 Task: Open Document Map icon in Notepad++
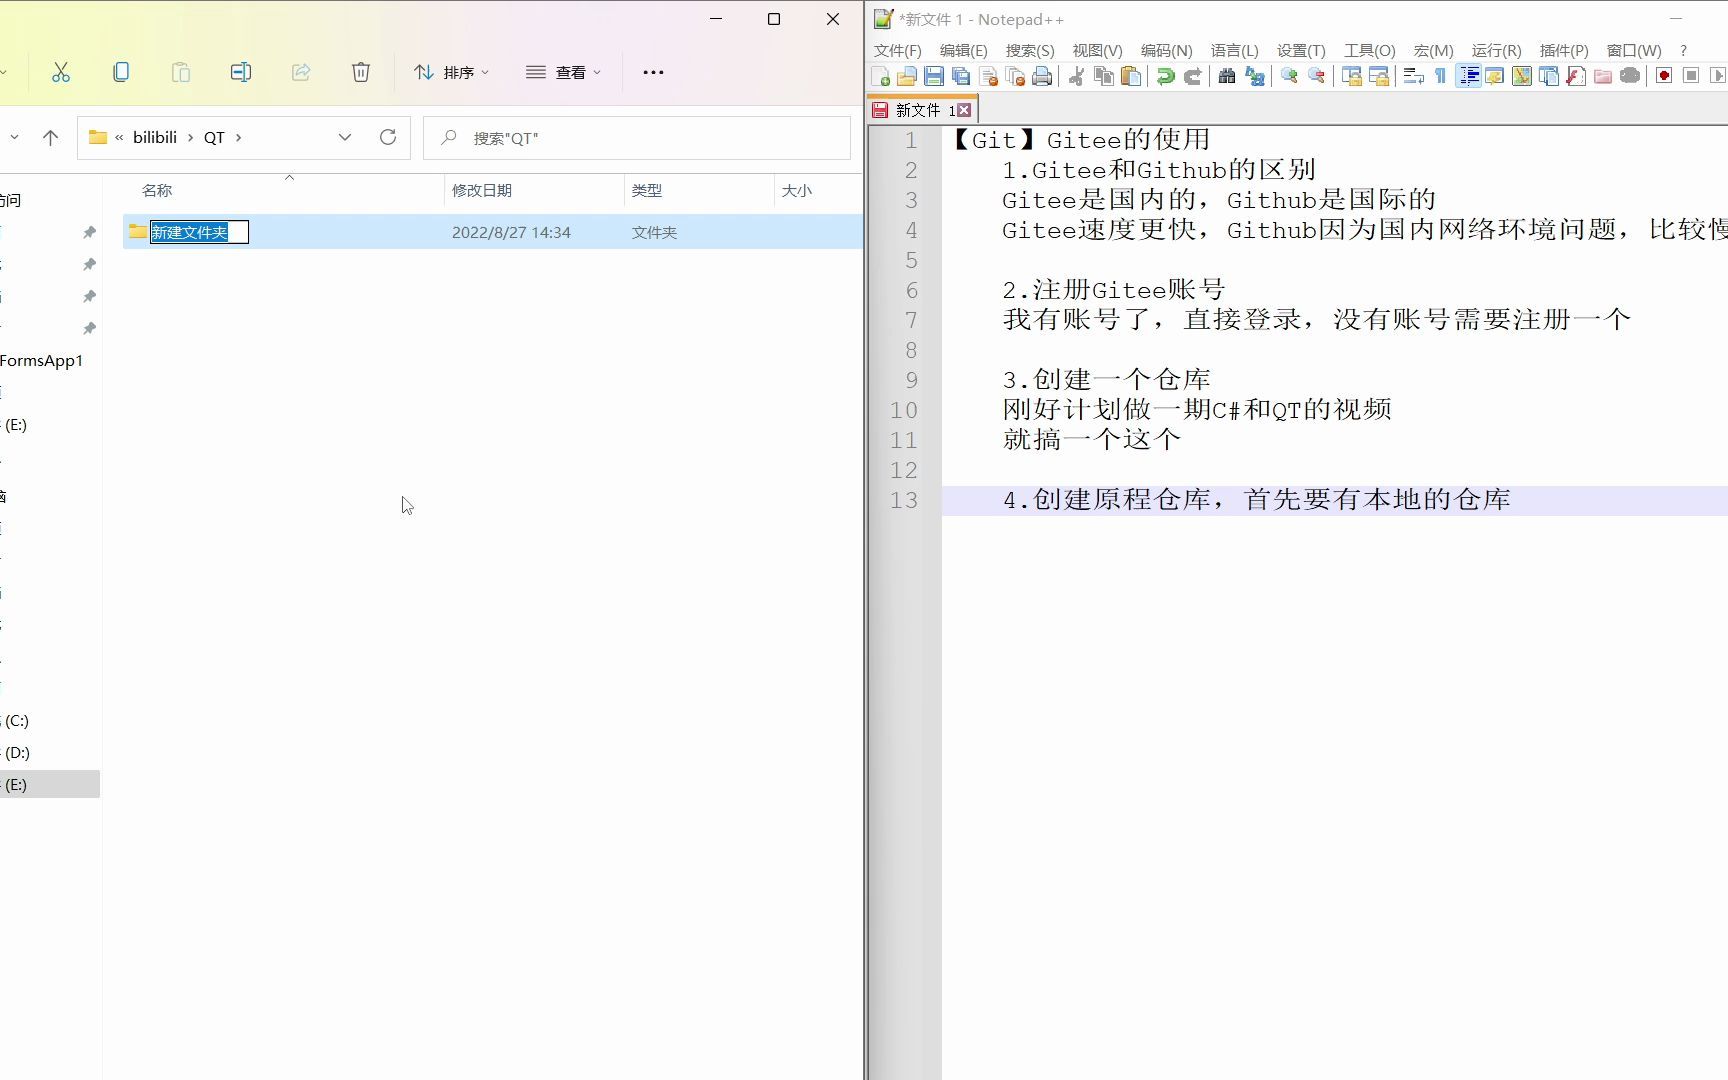[1522, 77]
